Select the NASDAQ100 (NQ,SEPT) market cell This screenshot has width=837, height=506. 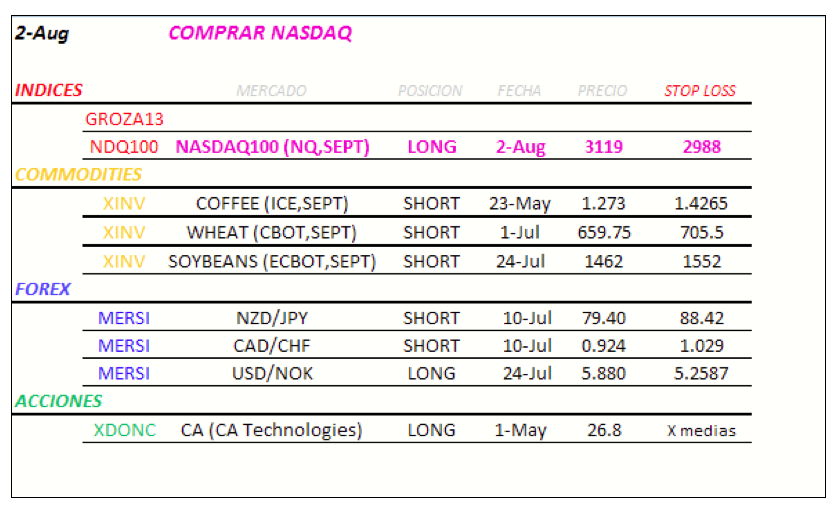[272, 147]
